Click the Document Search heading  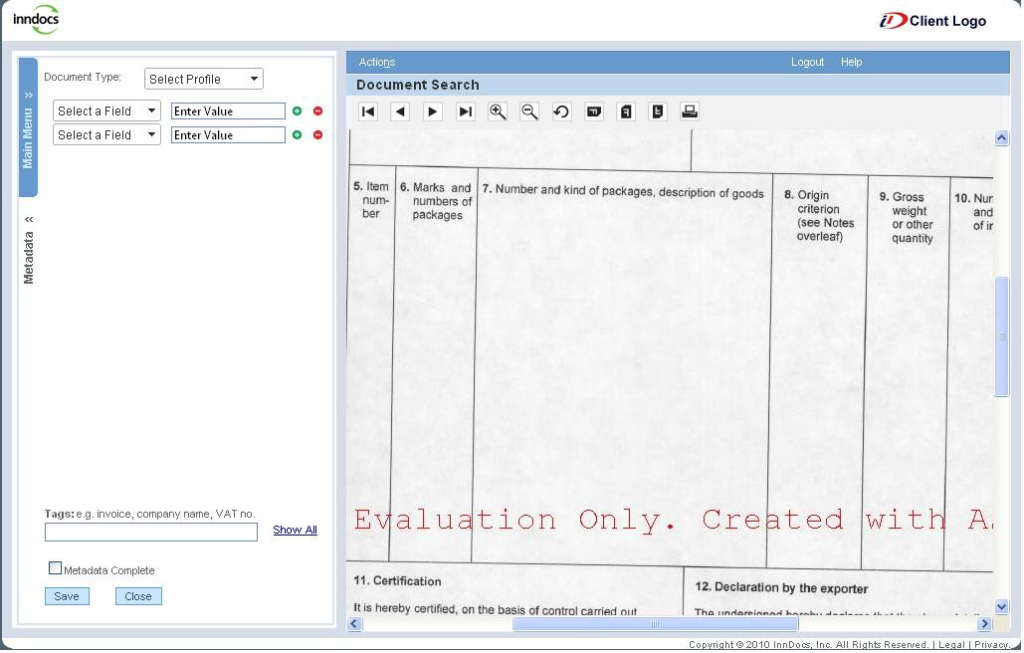[418, 85]
